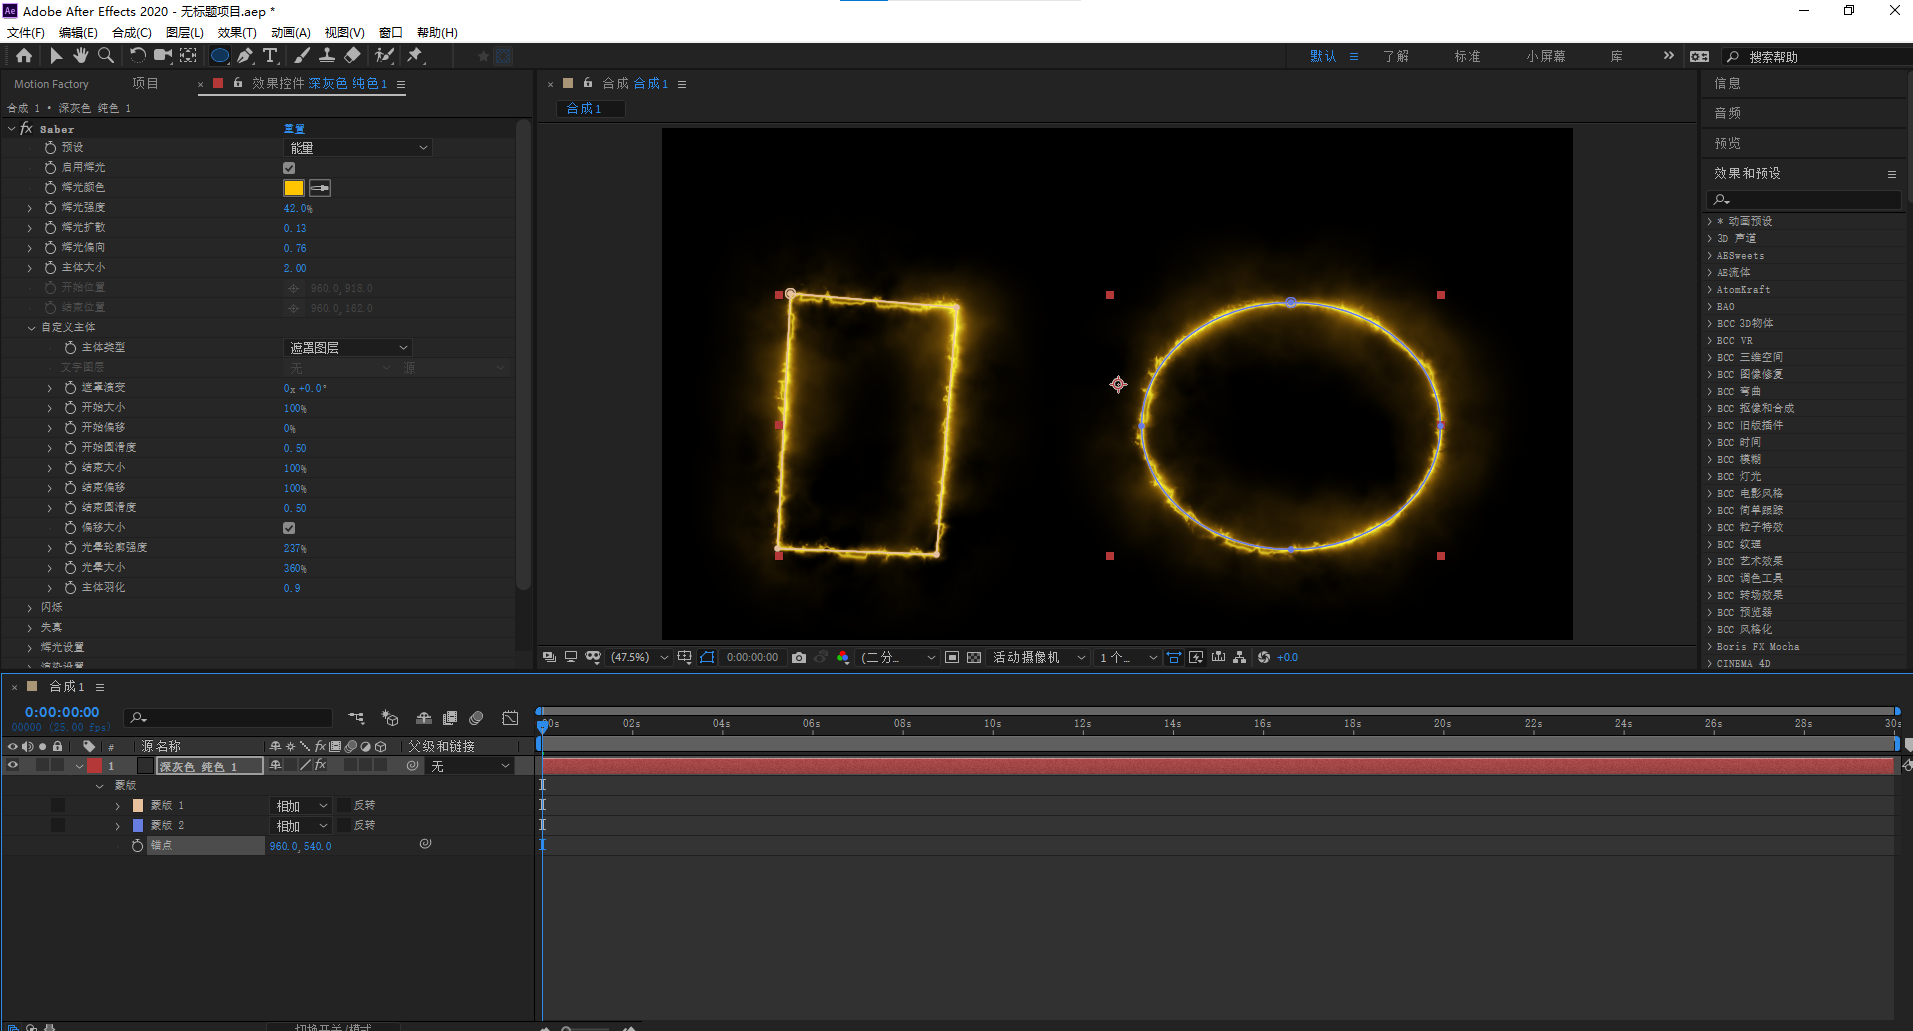This screenshot has height=1031, width=1913.
Task: Open the 主体类型 dropdown showing 遮罩图层
Action: [x=348, y=348]
